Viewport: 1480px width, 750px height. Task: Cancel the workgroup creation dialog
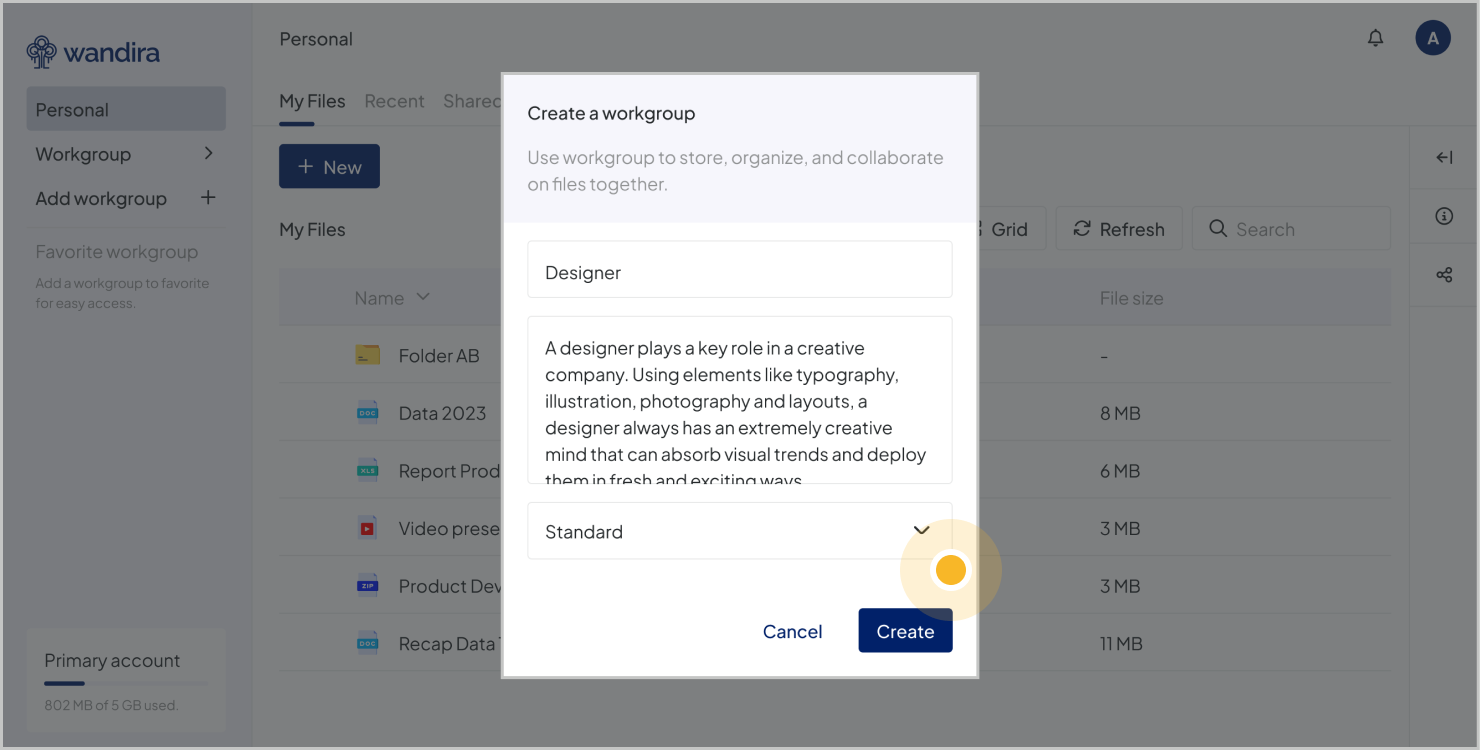(792, 631)
